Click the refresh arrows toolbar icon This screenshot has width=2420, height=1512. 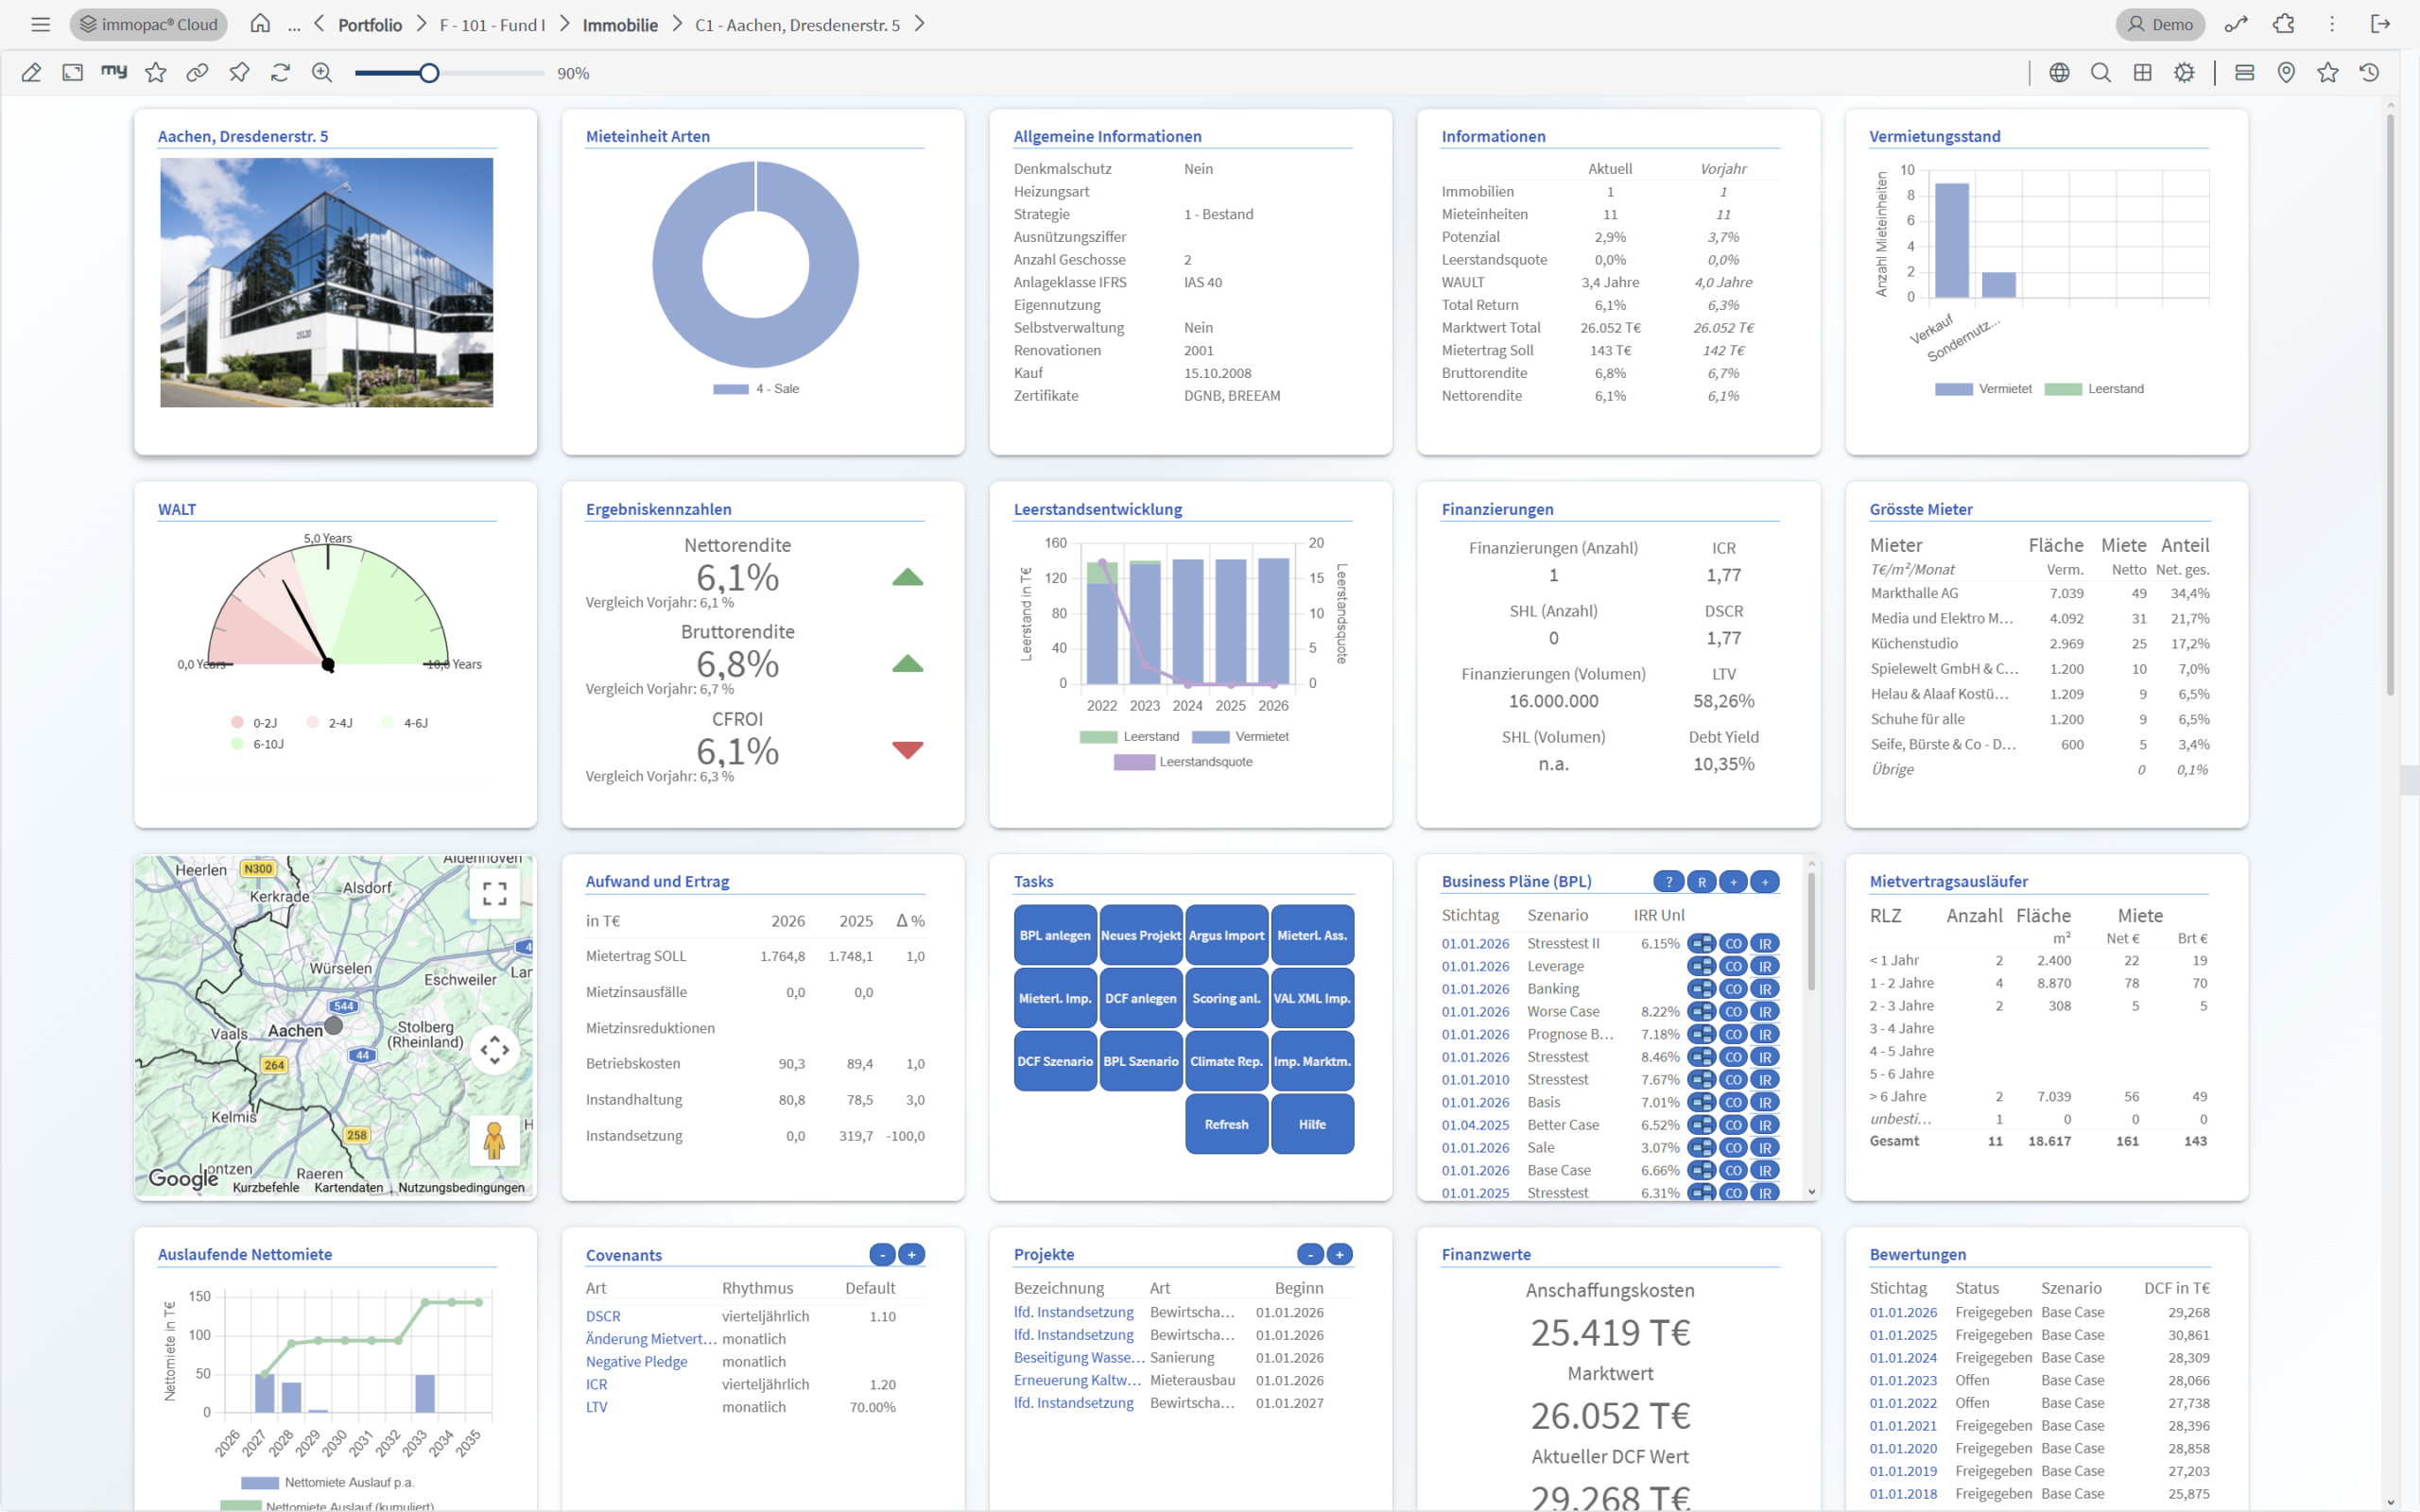coord(280,72)
